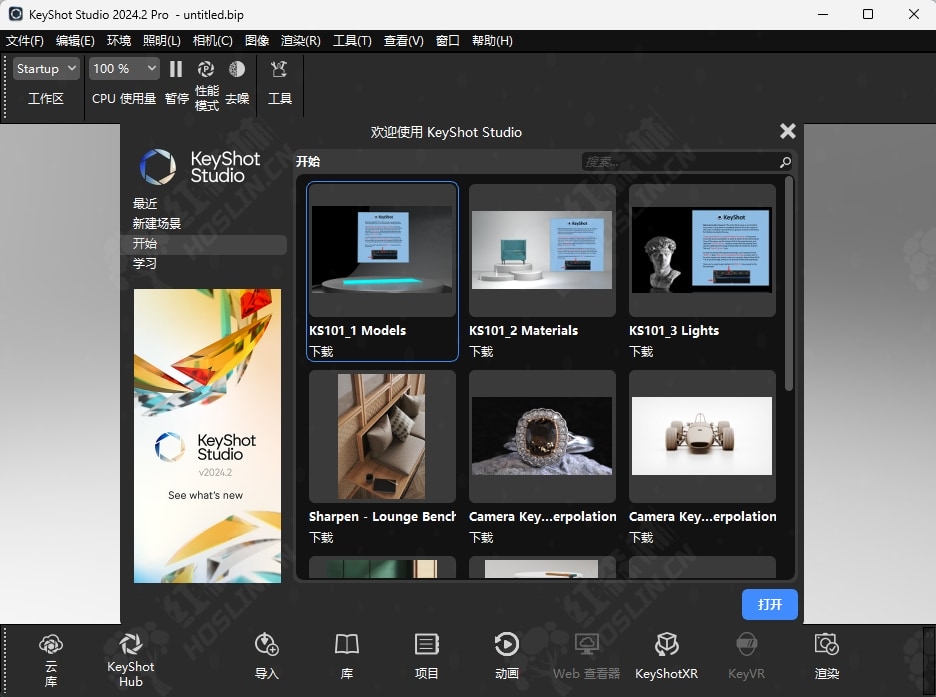The height and width of the screenshot is (697, 936).
Task: Click the blue 打开 button
Action: click(769, 605)
